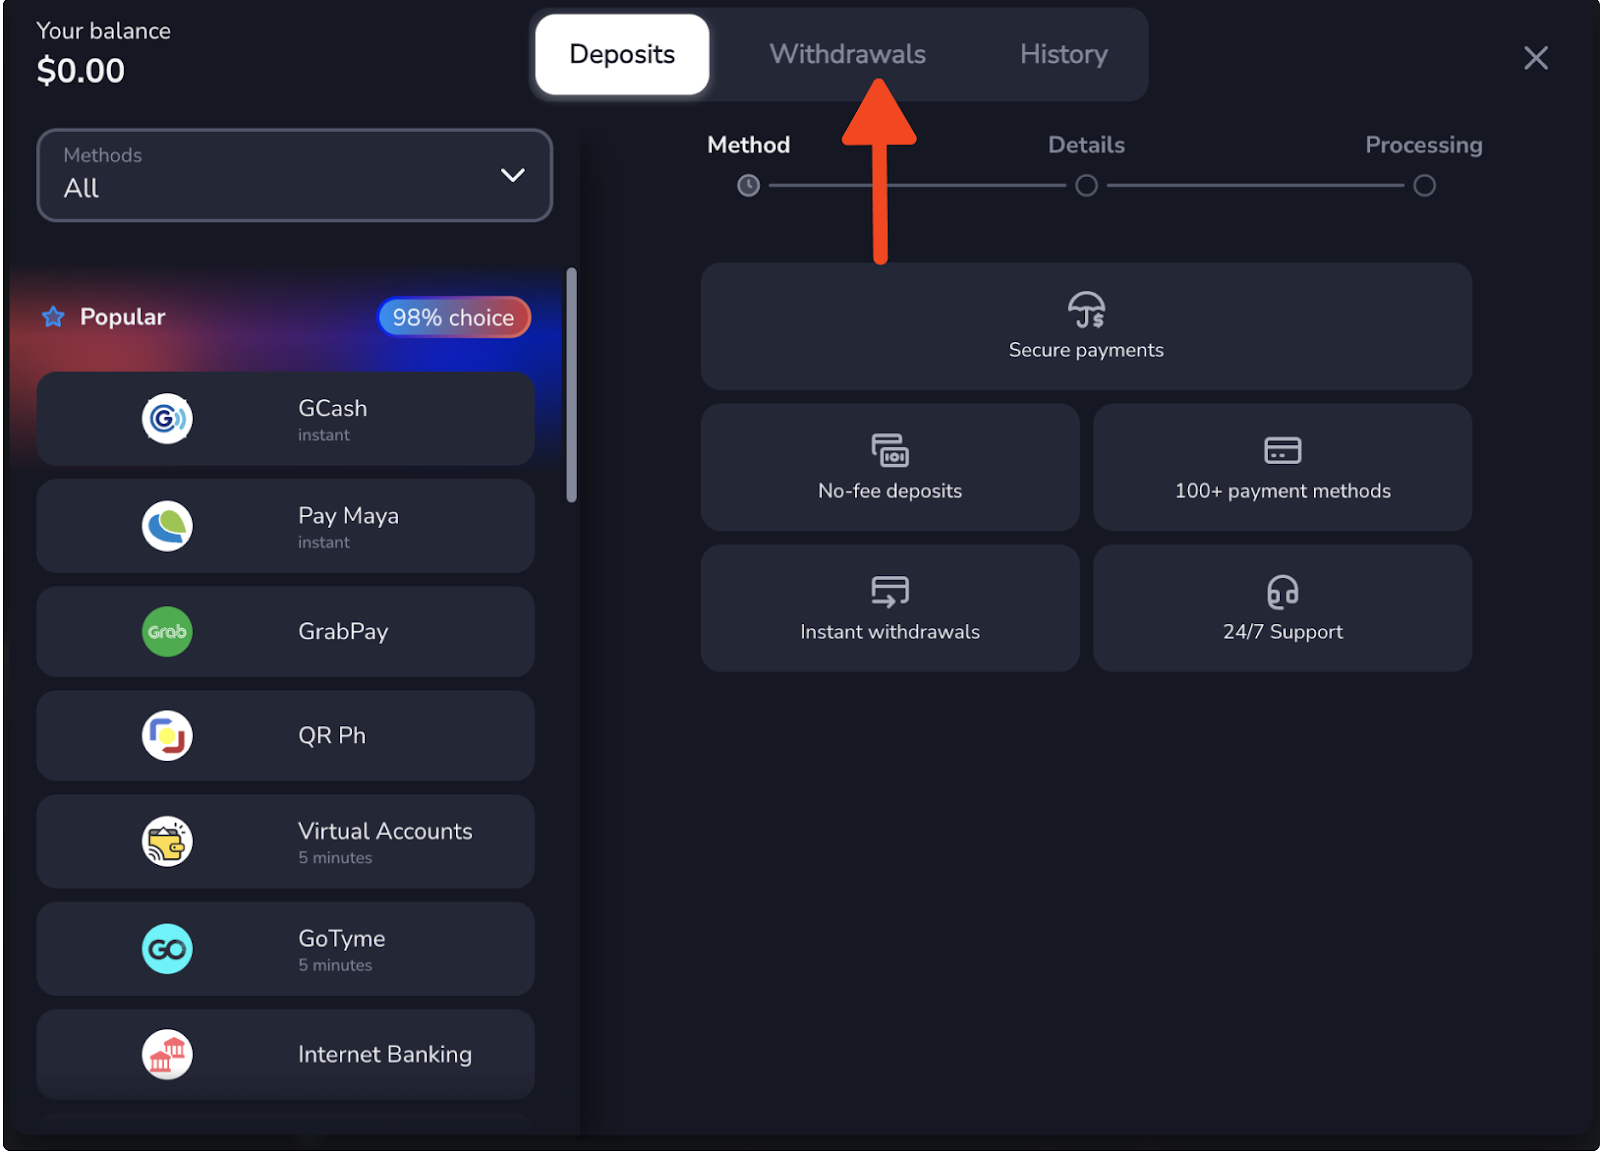Click the 24/7 Support headset icon
Screen dimensions: 1600x1152
coord(1282,592)
